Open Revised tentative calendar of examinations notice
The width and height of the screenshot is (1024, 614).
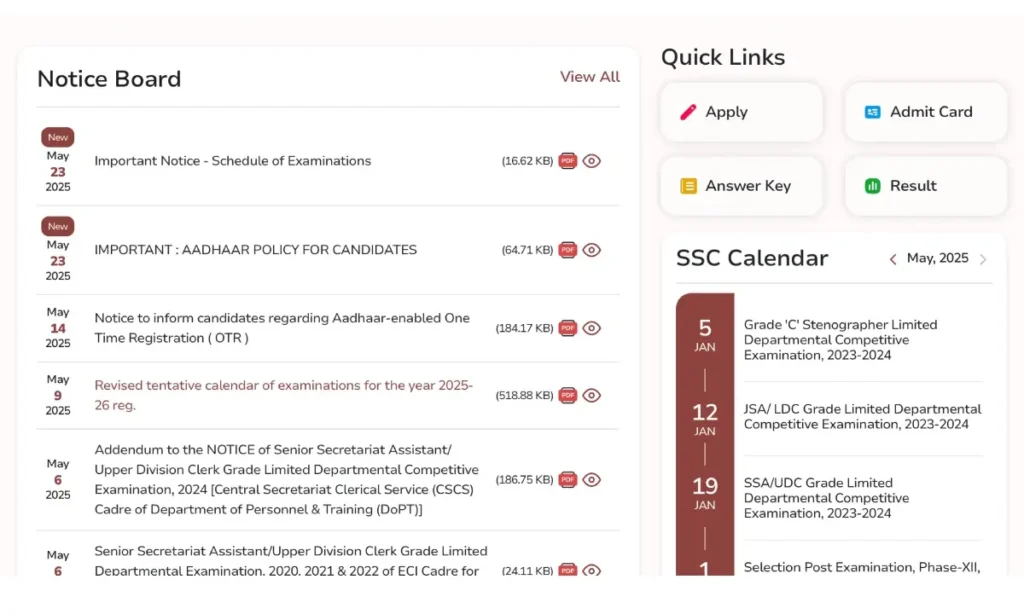[283, 395]
